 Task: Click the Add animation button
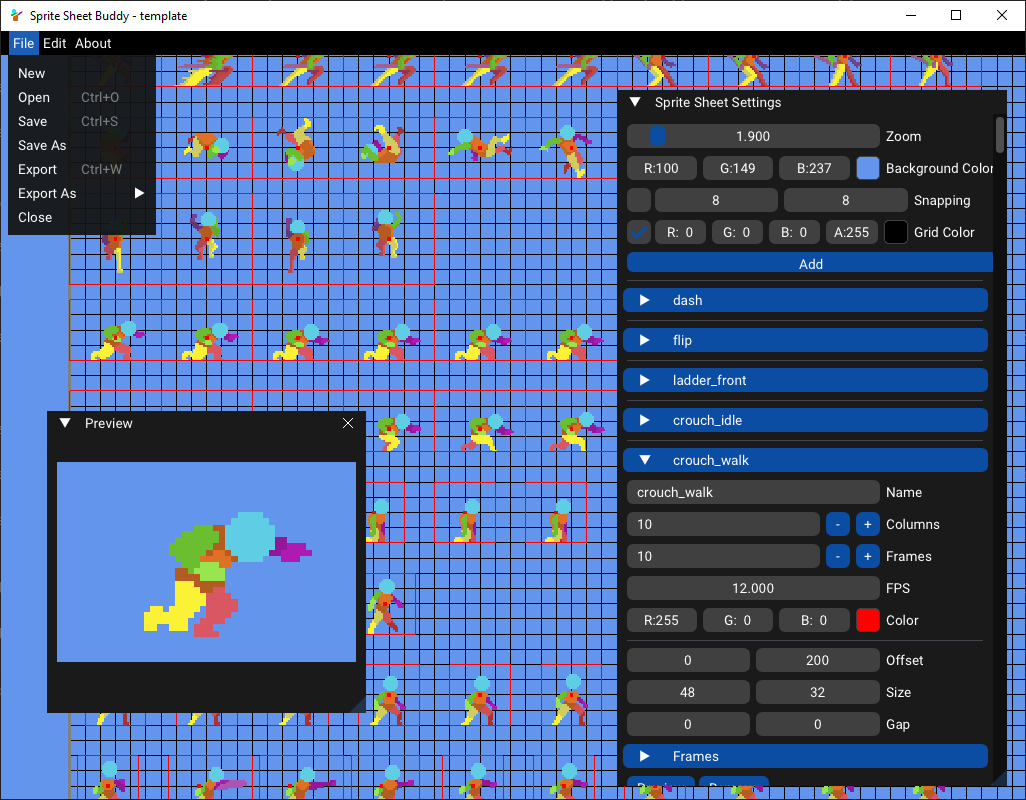tap(810, 264)
